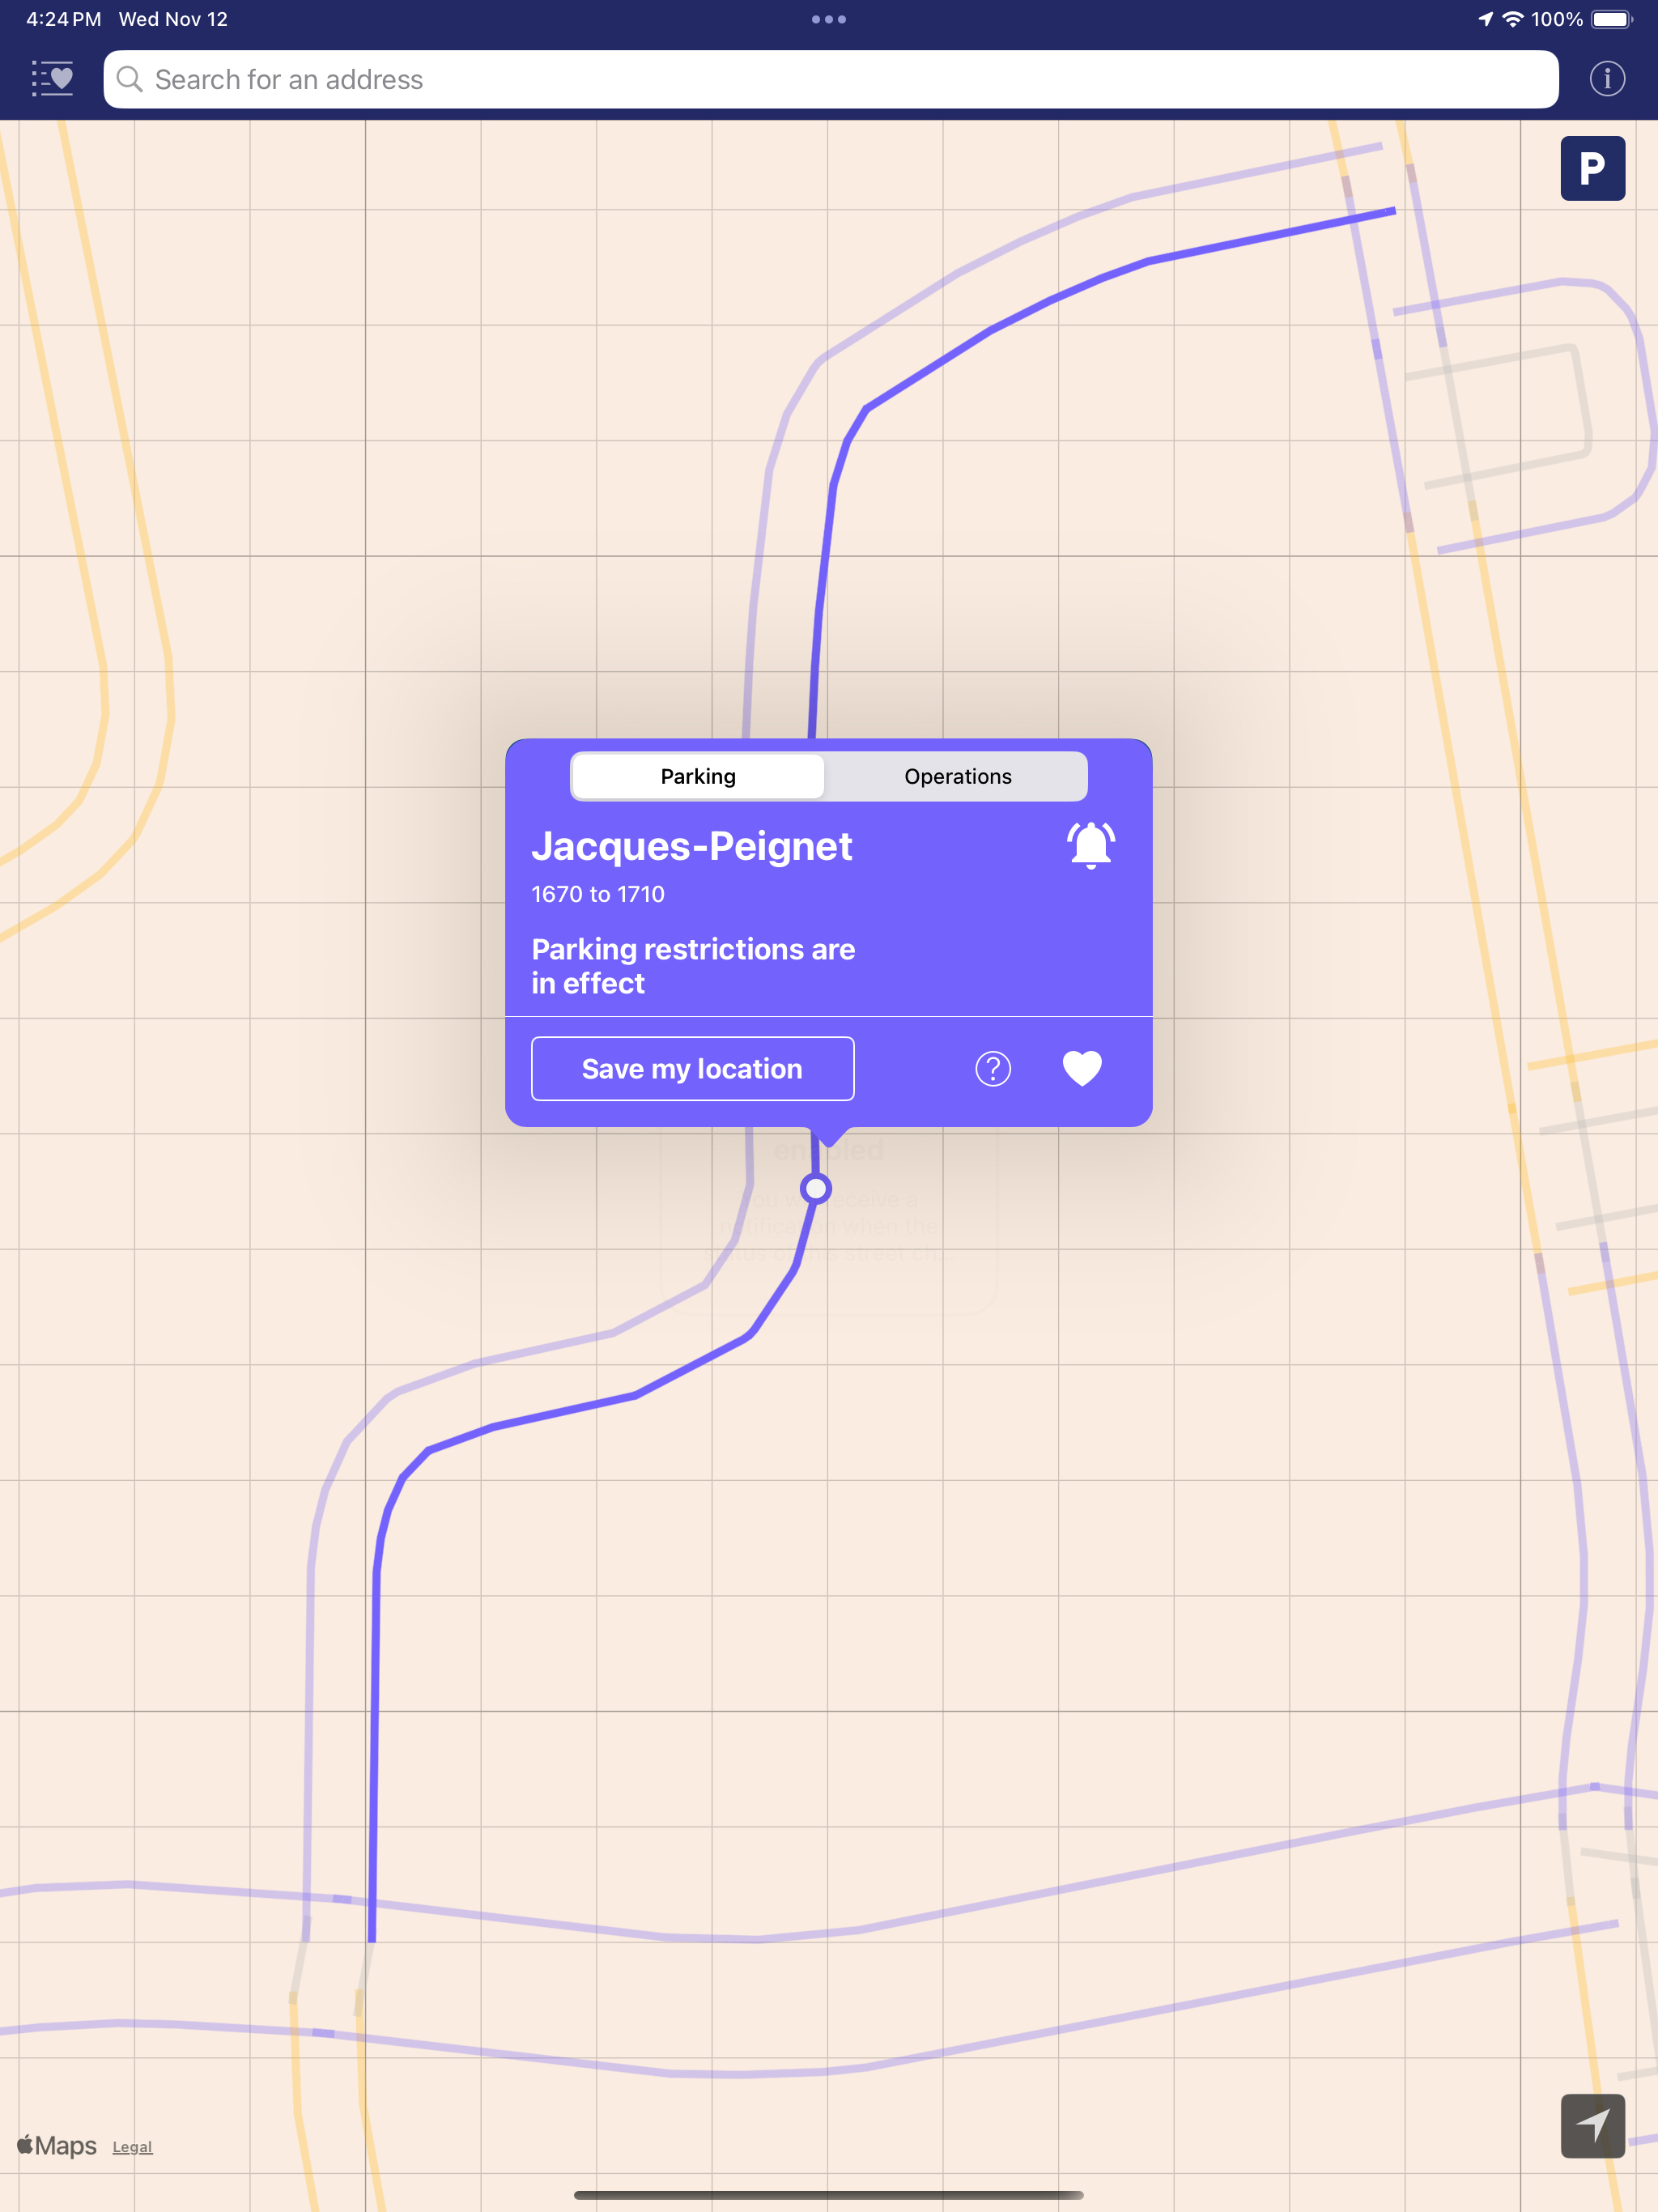1658x2212 pixels.
Task: Tap the Wi-Fi status icon
Action: tap(1513, 19)
